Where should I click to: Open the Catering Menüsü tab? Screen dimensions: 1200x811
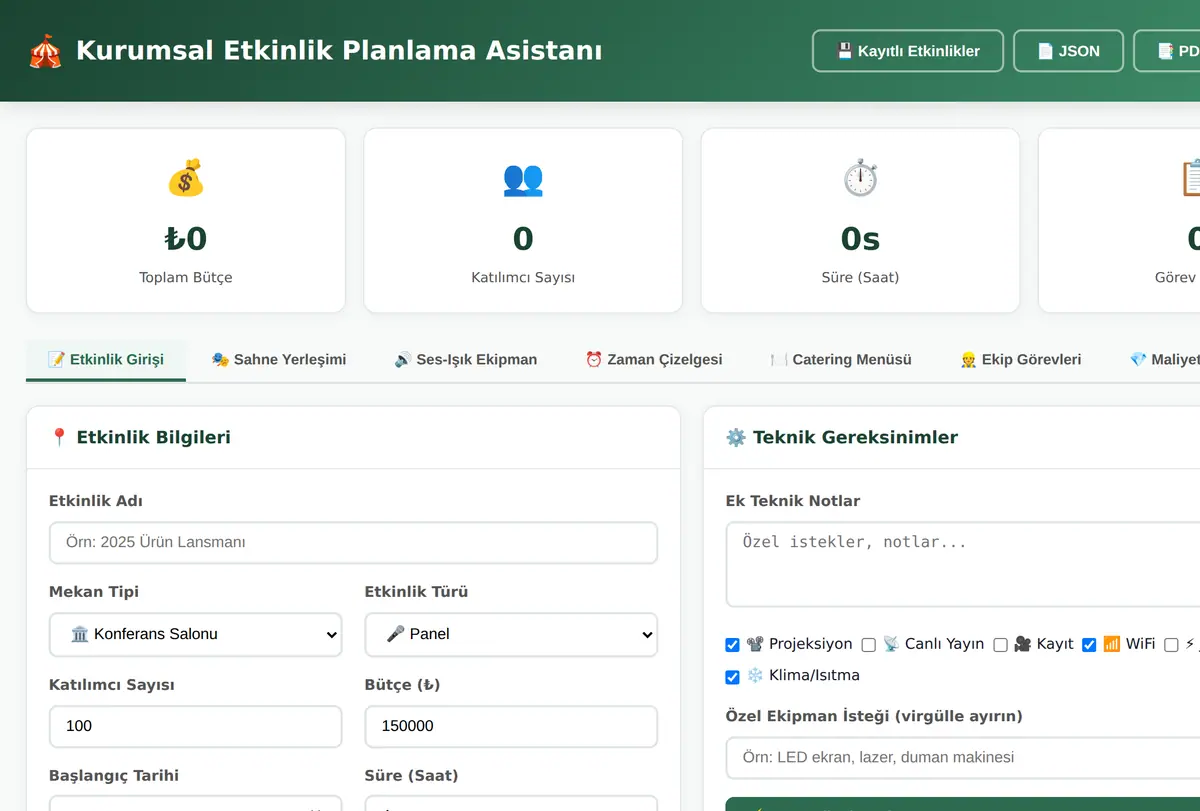point(841,360)
